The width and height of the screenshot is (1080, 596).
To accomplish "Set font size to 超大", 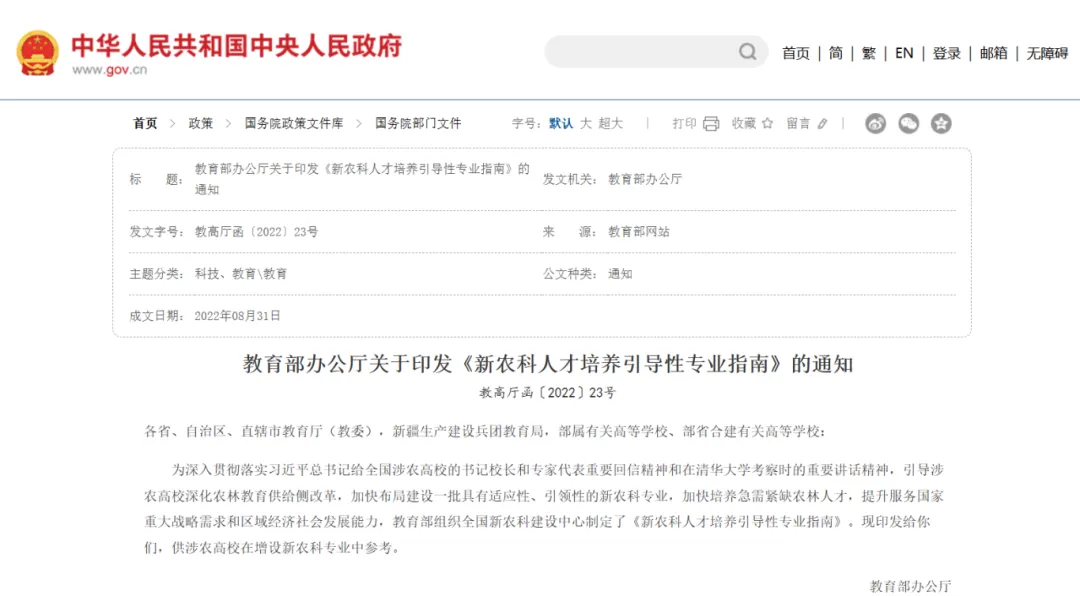I will 610,123.
